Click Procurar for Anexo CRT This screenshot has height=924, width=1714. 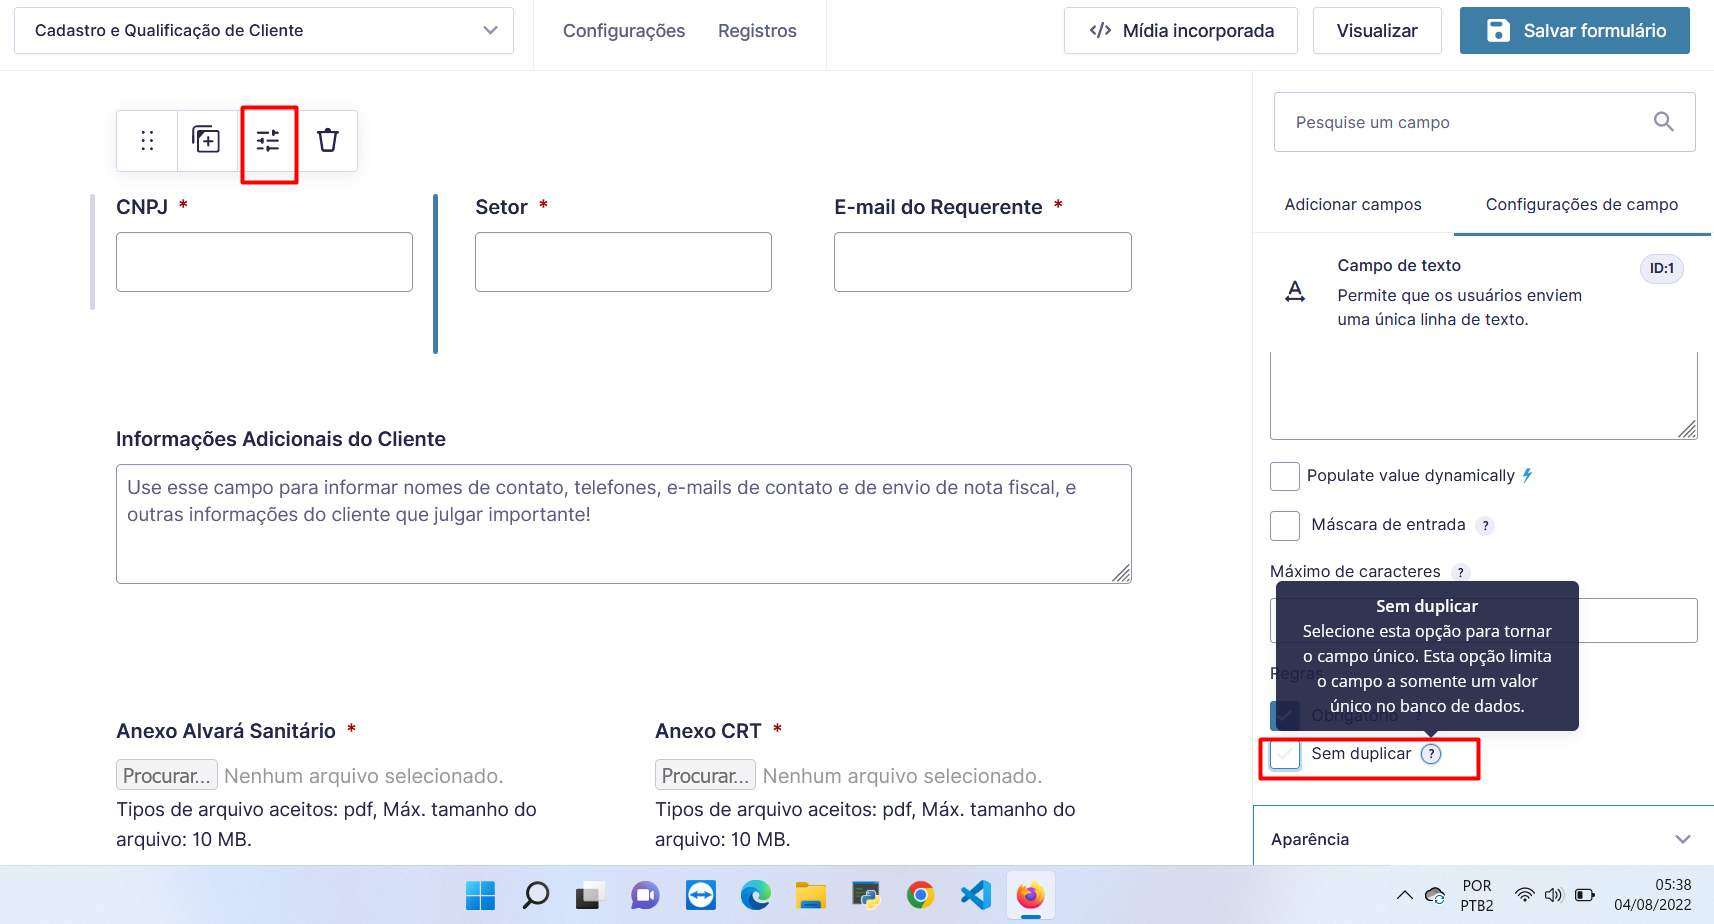point(706,776)
